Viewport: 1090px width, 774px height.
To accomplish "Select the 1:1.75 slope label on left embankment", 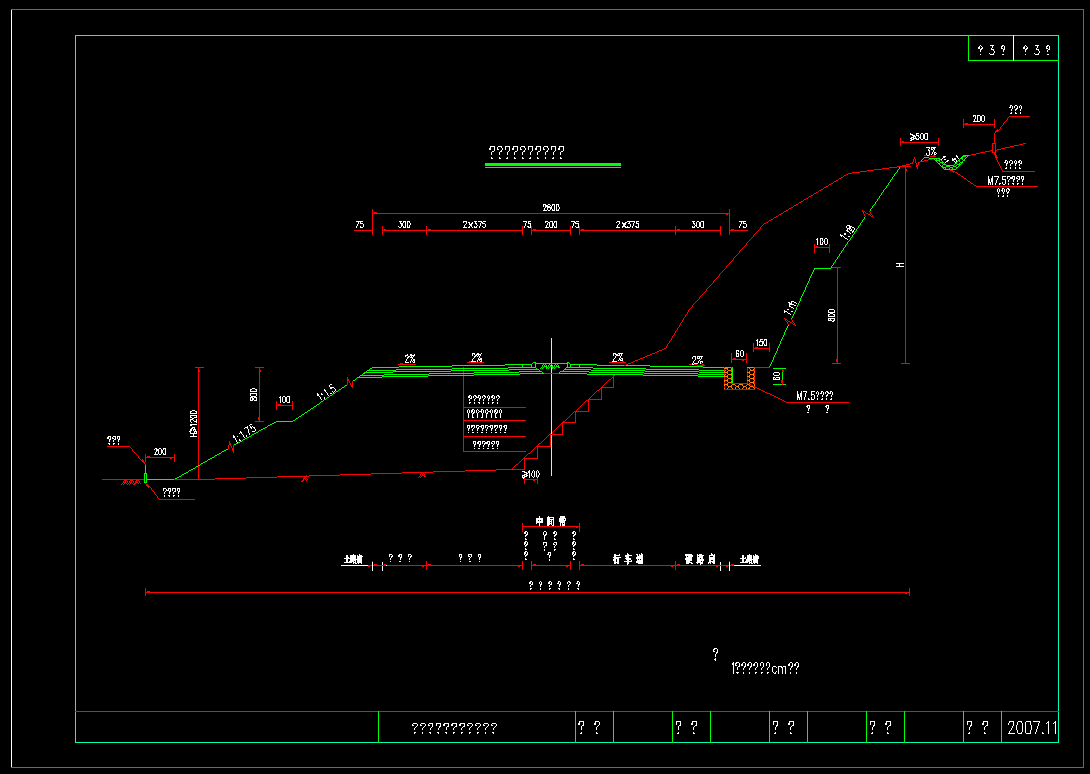I will point(244,434).
